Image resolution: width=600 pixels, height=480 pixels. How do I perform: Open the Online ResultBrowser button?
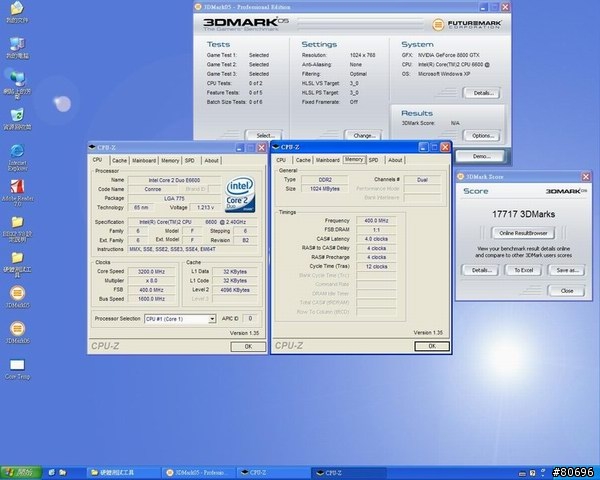pos(523,233)
